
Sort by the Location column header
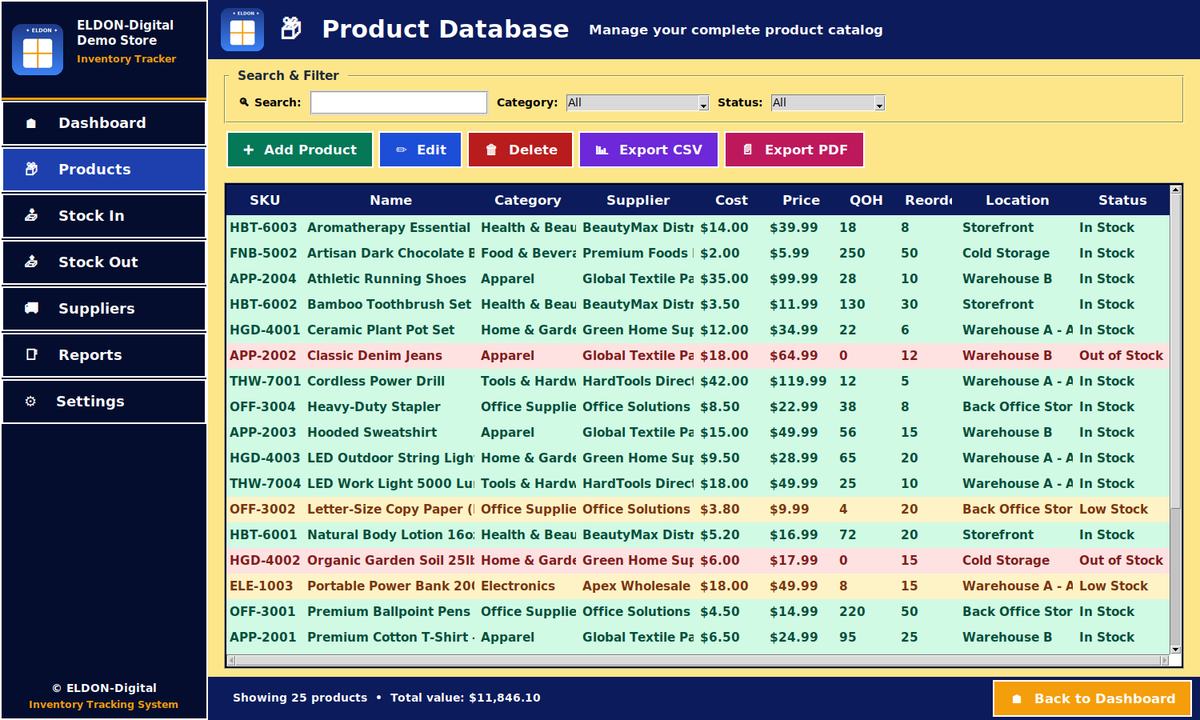(1017, 200)
